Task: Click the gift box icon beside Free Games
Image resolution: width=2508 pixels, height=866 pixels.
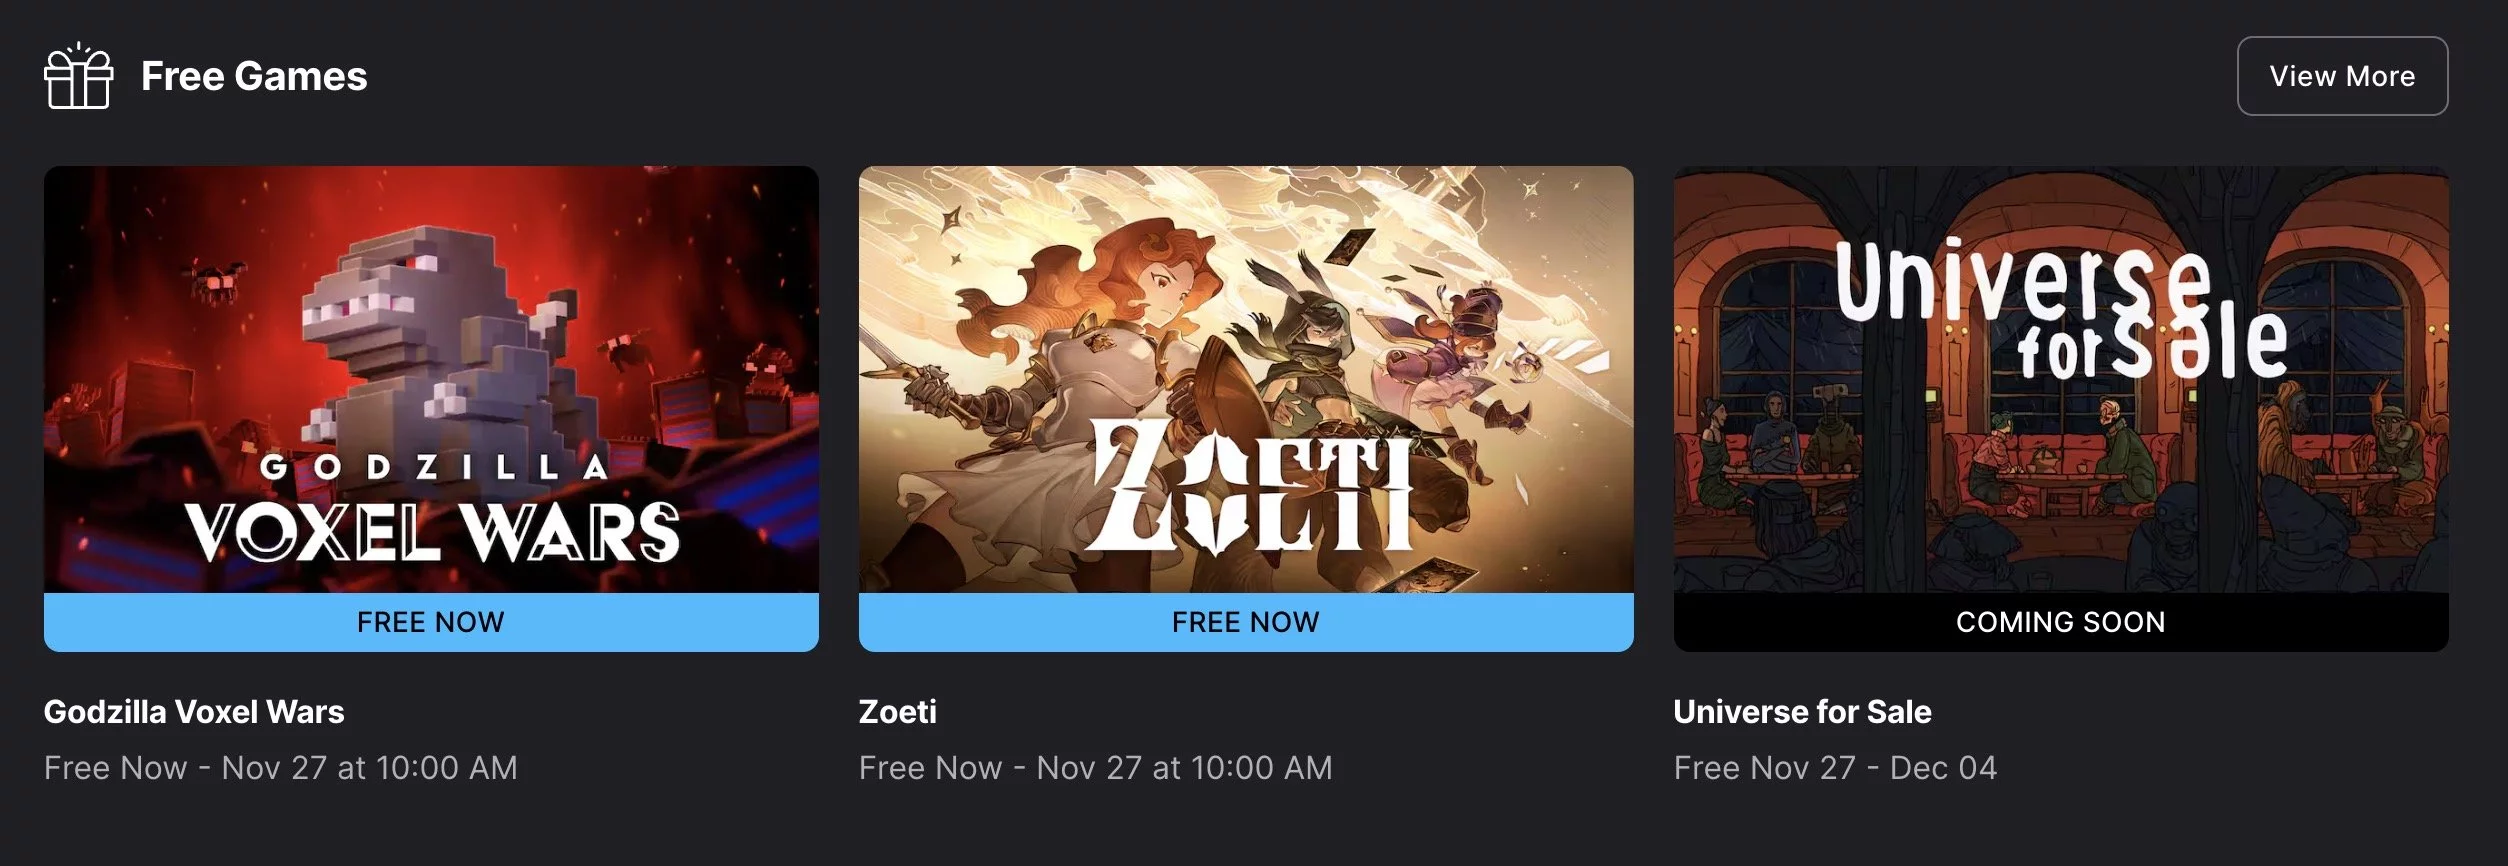Action: click(x=79, y=76)
